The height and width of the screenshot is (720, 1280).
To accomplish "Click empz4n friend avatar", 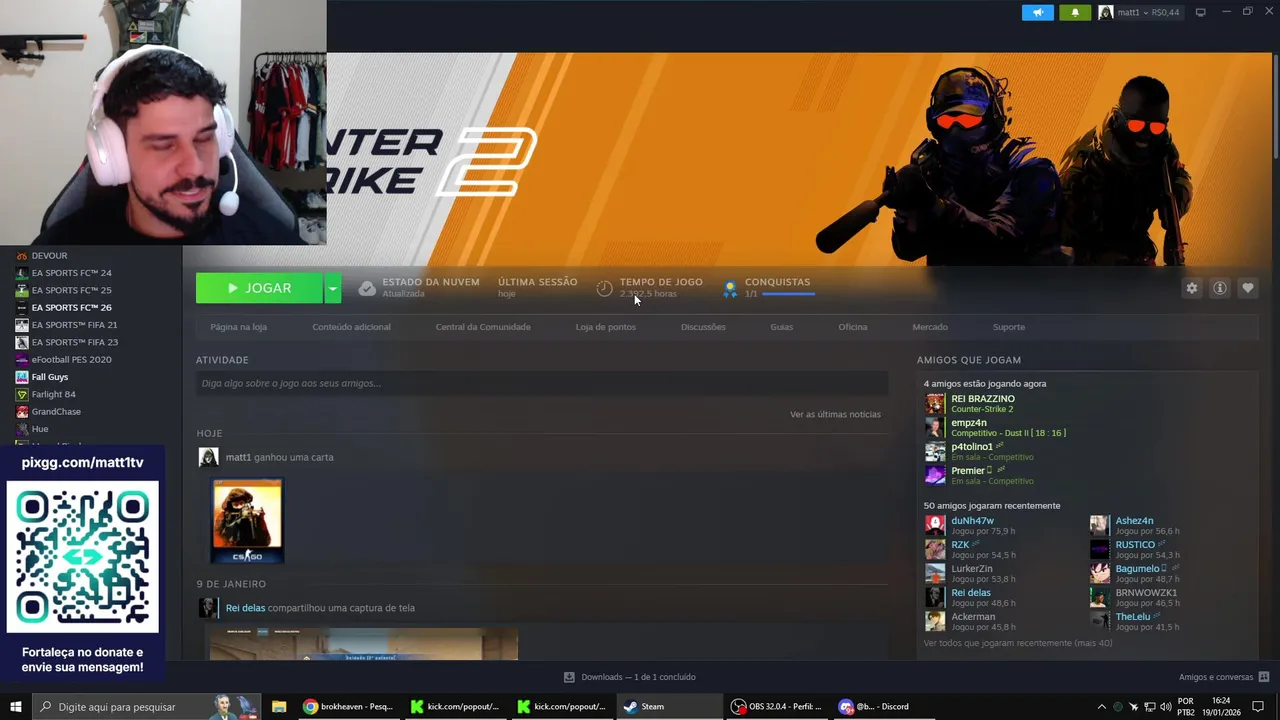I will [935, 427].
